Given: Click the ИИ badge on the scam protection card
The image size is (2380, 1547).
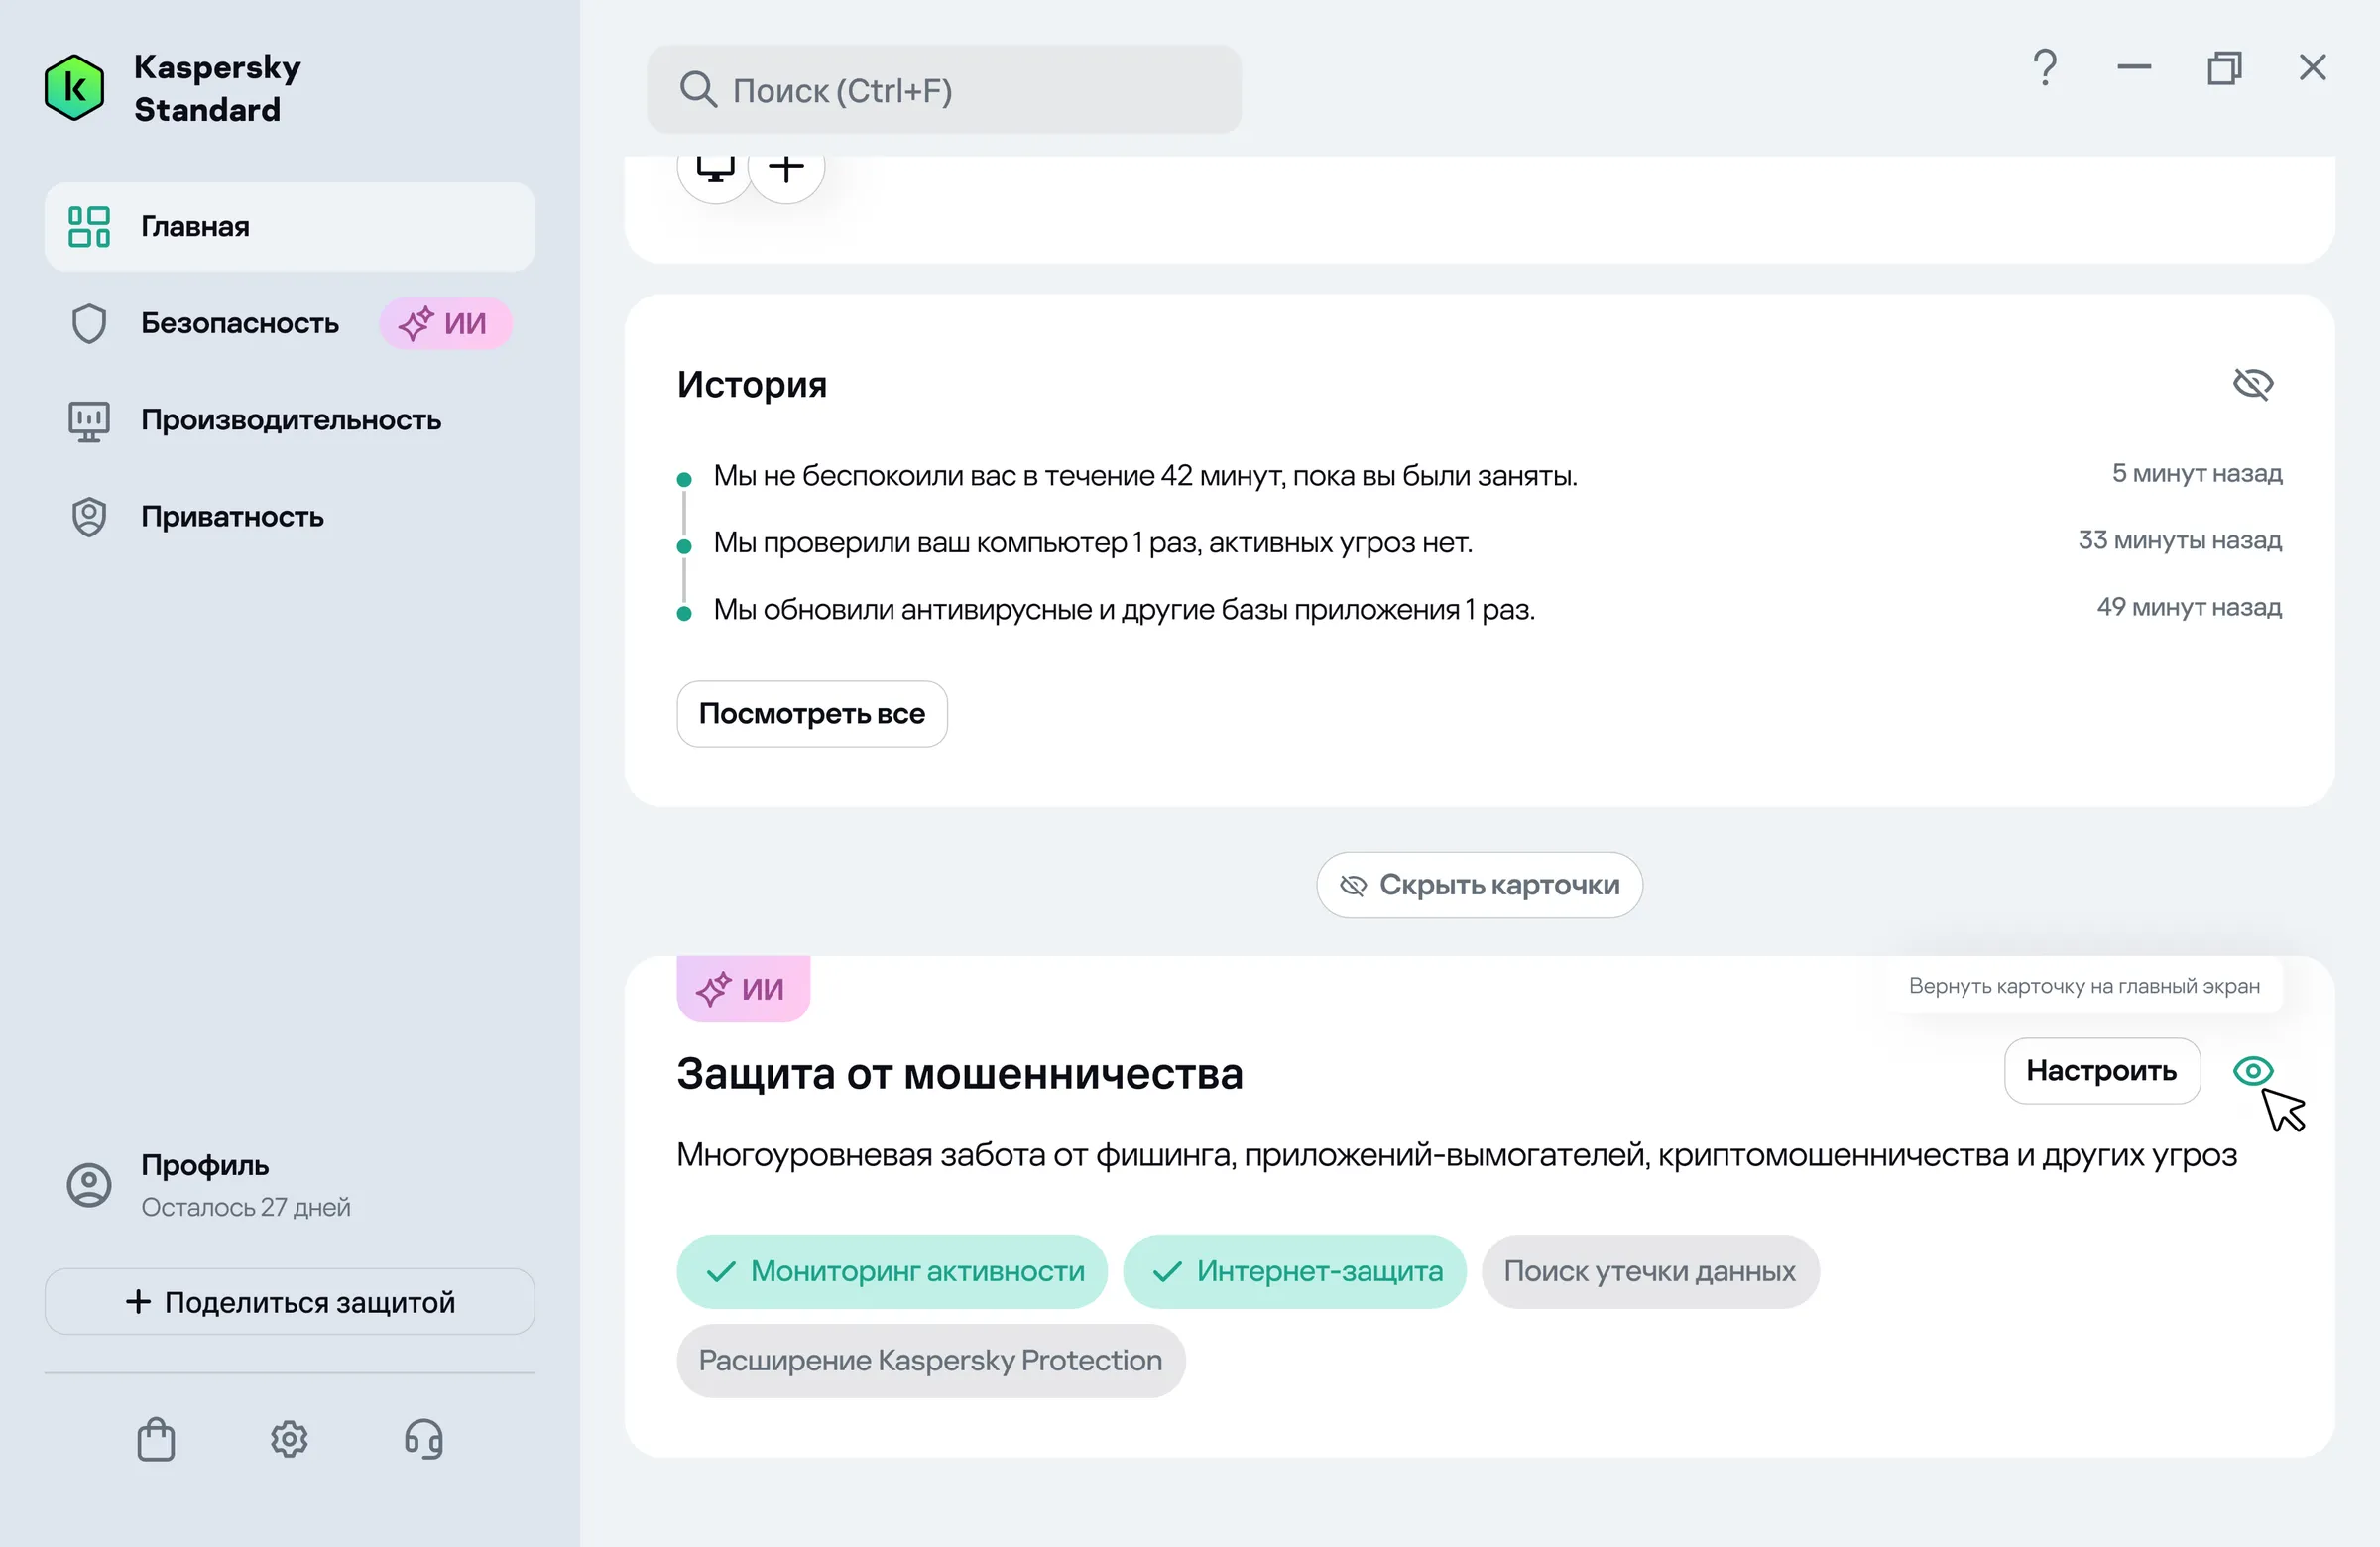Looking at the screenshot, I should pyautogui.click(x=743, y=989).
